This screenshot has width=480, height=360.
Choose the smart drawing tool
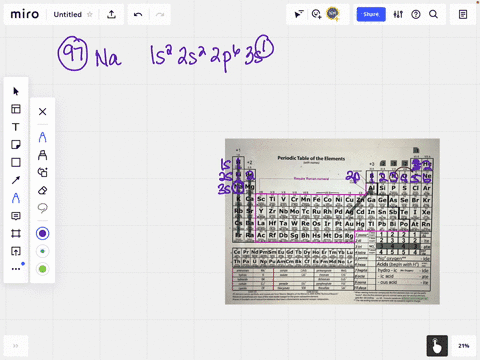coord(42,172)
